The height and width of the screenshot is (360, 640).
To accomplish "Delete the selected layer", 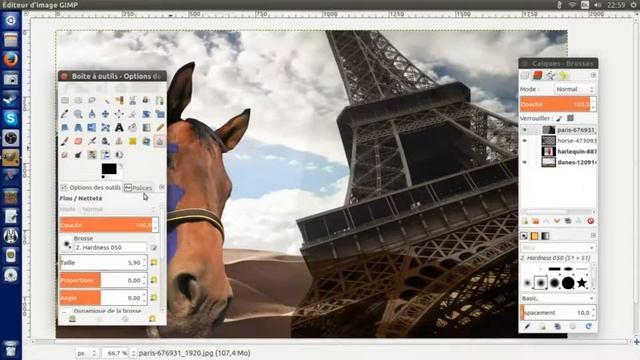I will [x=590, y=221].
